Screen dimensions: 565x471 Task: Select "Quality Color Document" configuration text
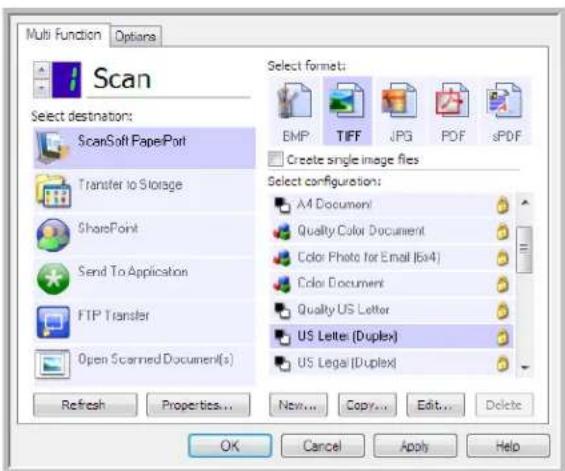pos(361,231)
